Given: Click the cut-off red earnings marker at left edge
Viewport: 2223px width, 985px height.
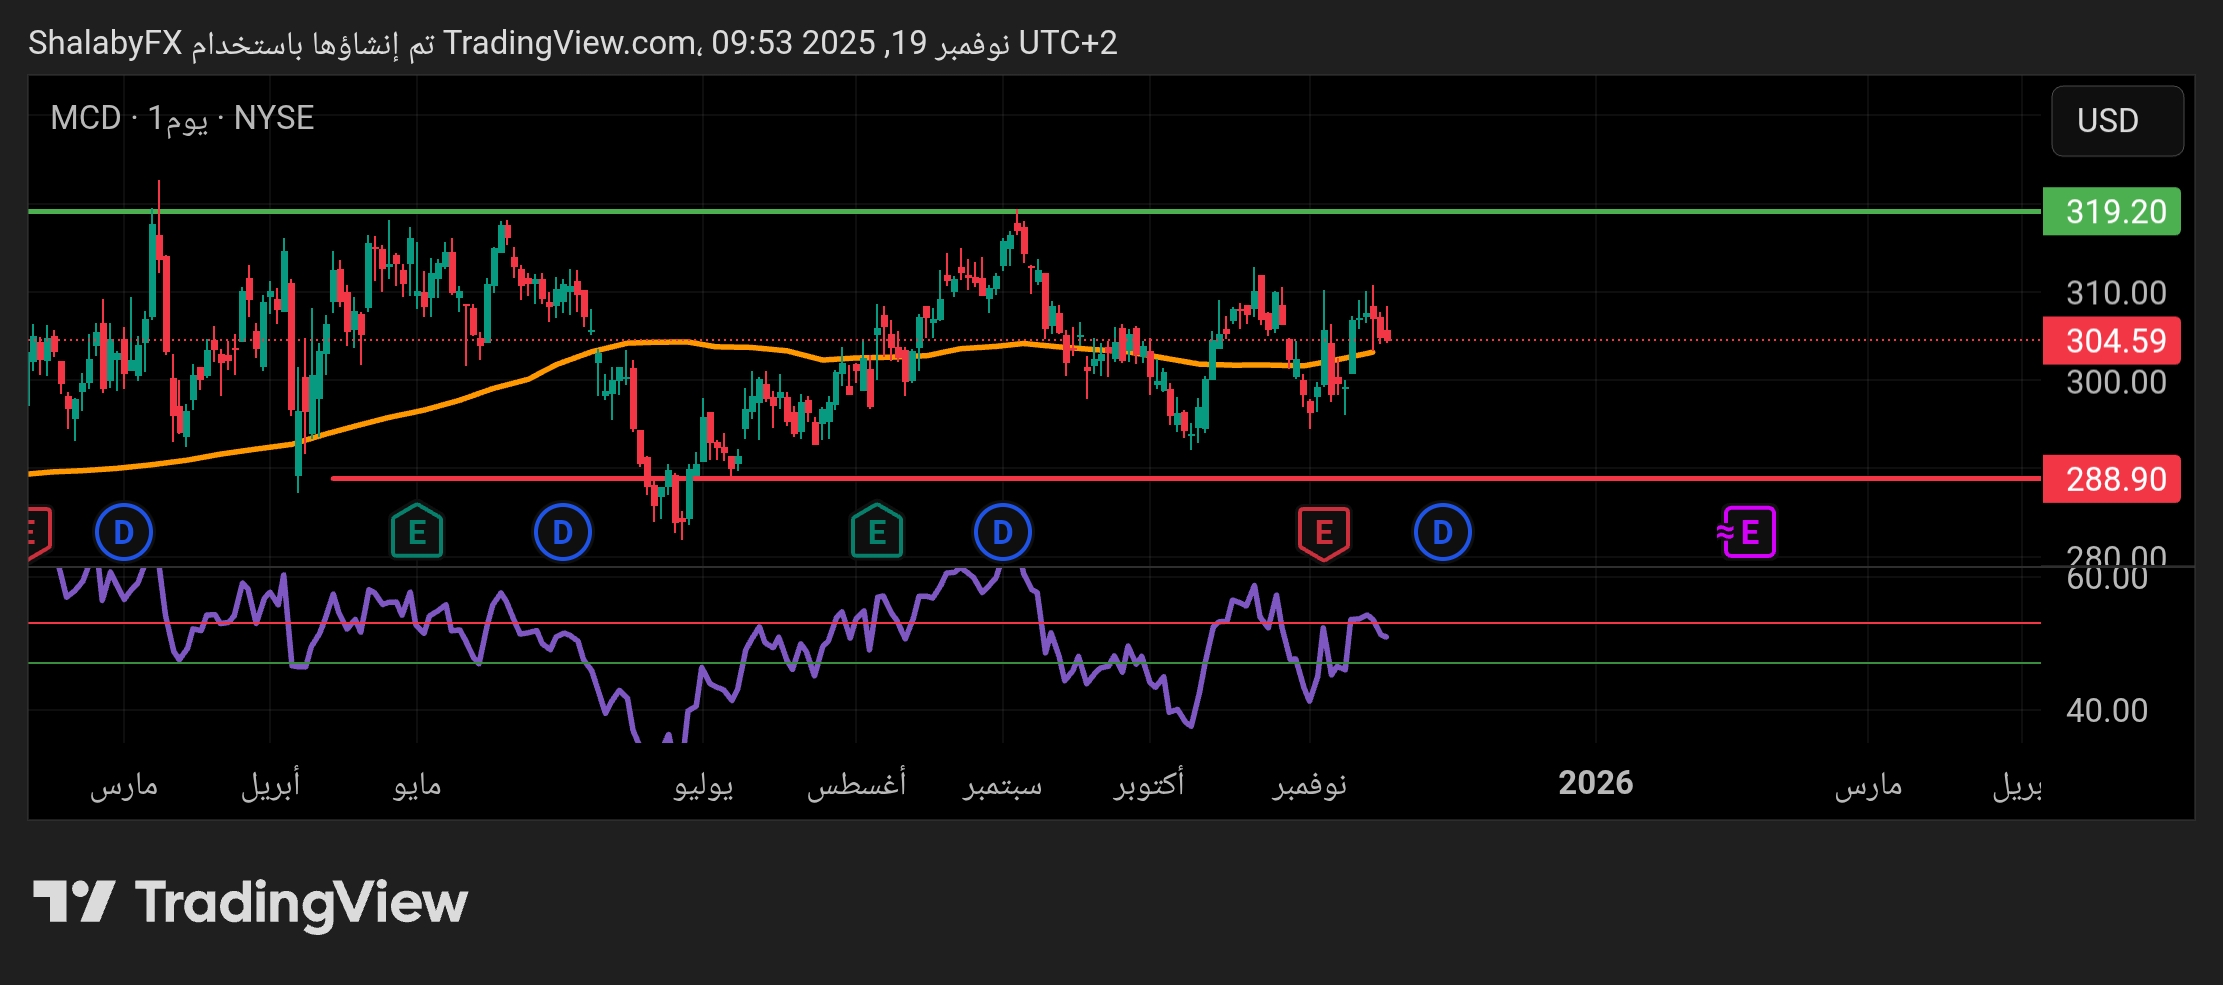Looking at the screenshot, I should pos(37,532).
